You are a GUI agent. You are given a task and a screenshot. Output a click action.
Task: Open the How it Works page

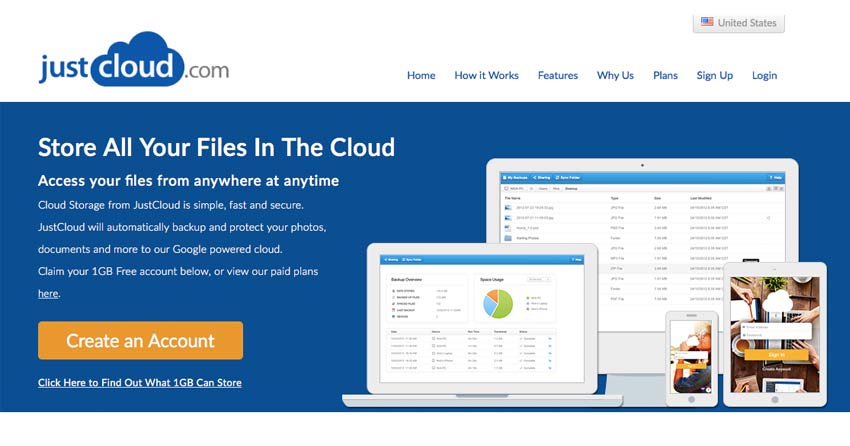486,75
